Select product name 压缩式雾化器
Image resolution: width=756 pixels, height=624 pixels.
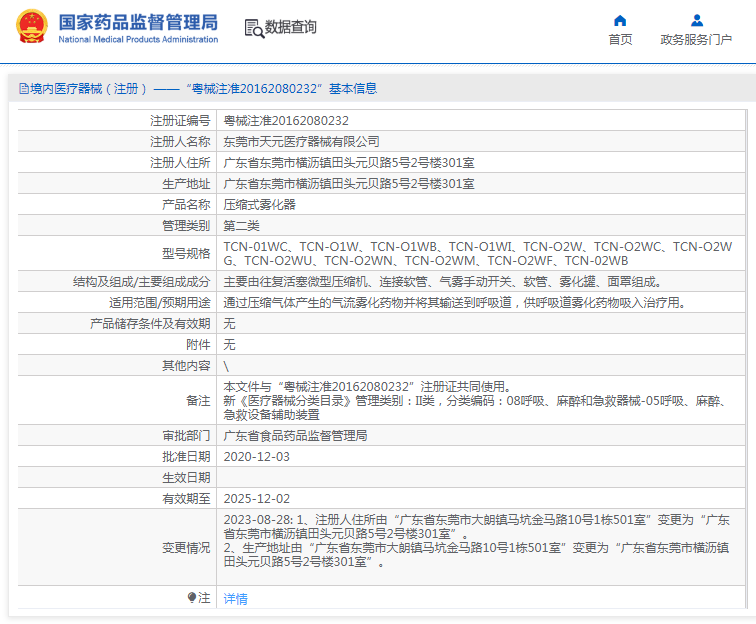pyautogui.click(x=259, y=204)
